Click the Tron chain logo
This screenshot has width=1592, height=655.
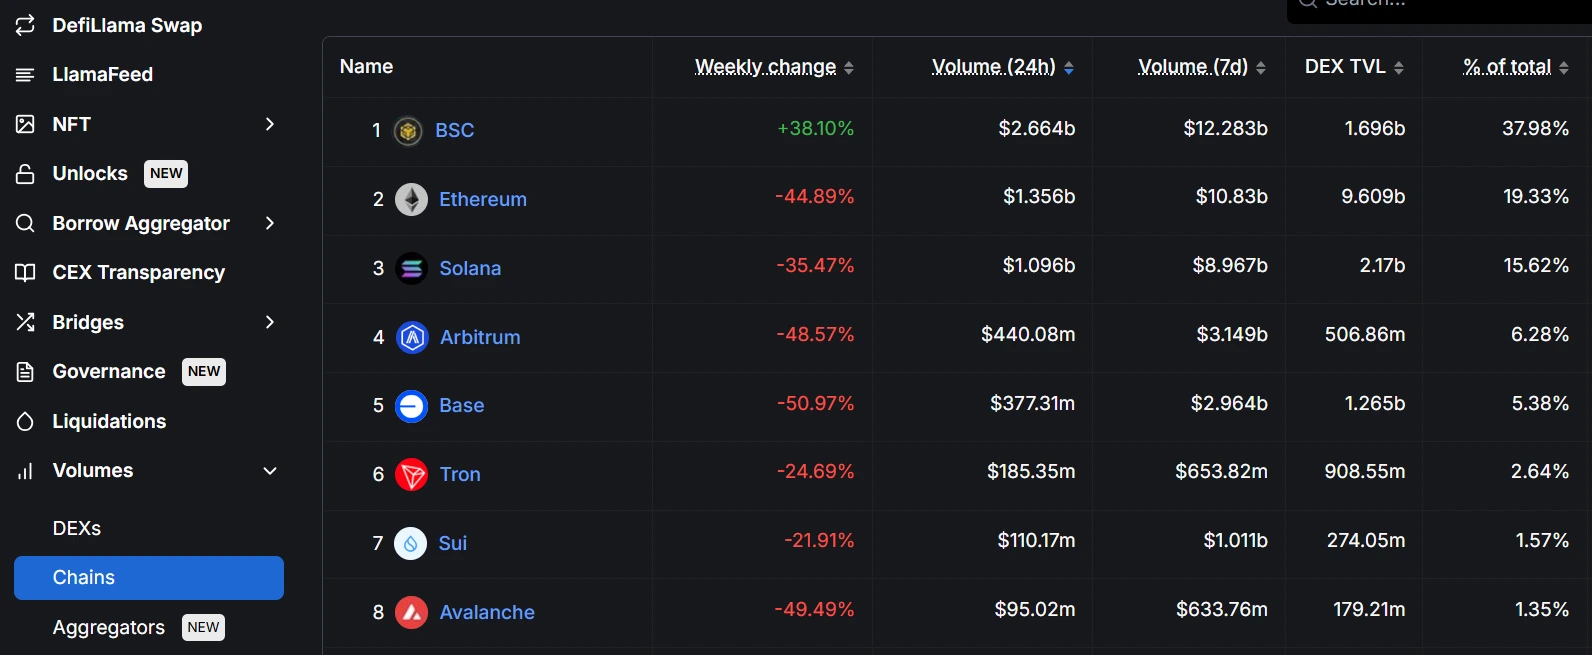[x=411, y=475]
